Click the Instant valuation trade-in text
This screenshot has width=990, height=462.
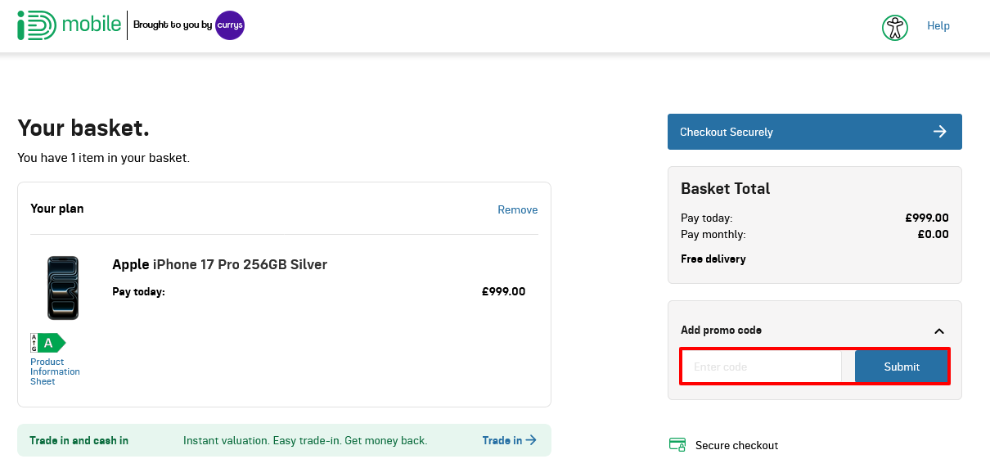click(305, 441)
